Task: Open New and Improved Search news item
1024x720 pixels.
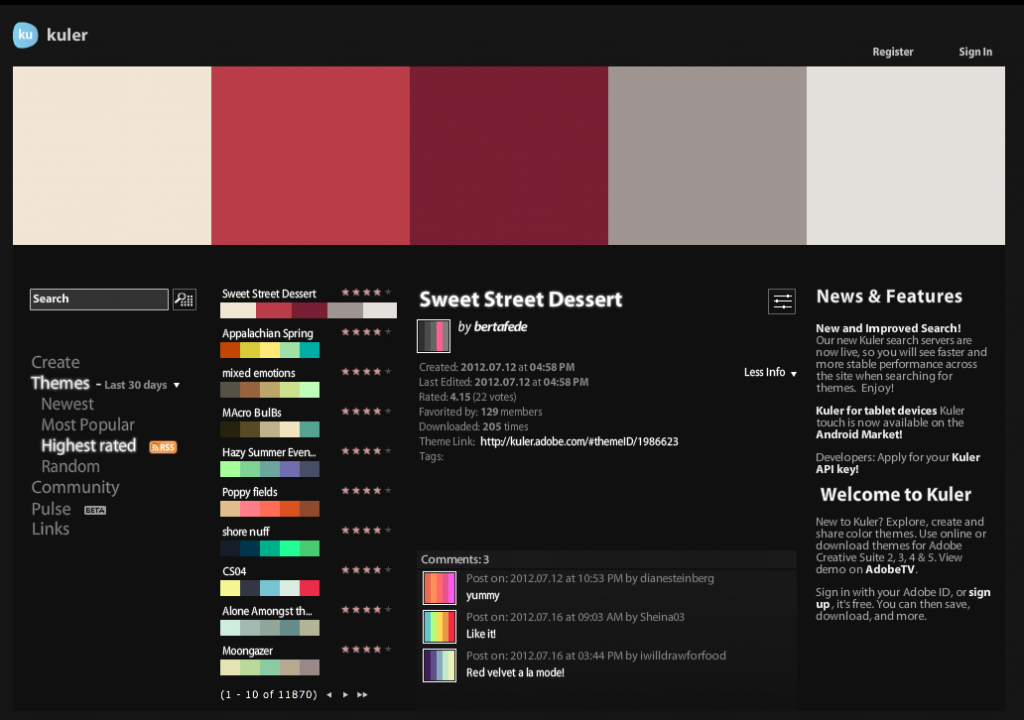Action: coord(888,328)
